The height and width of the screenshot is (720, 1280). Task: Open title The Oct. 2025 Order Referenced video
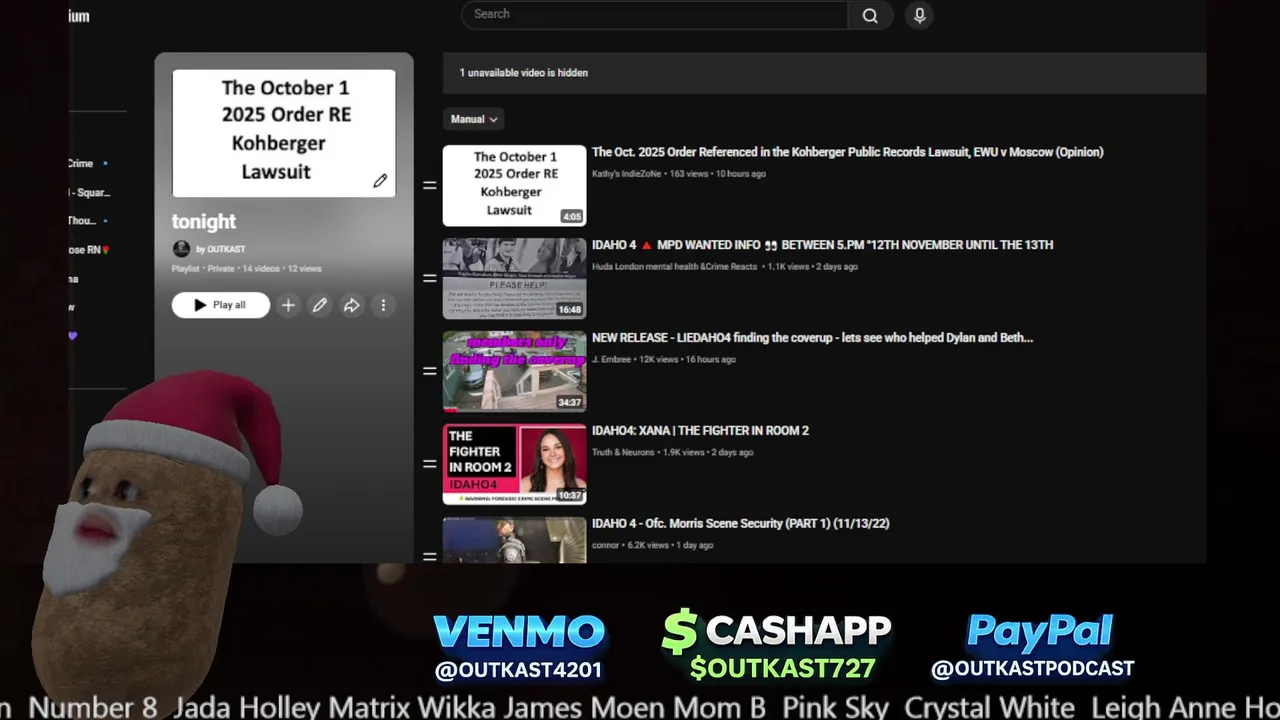[x=847, y=152]
